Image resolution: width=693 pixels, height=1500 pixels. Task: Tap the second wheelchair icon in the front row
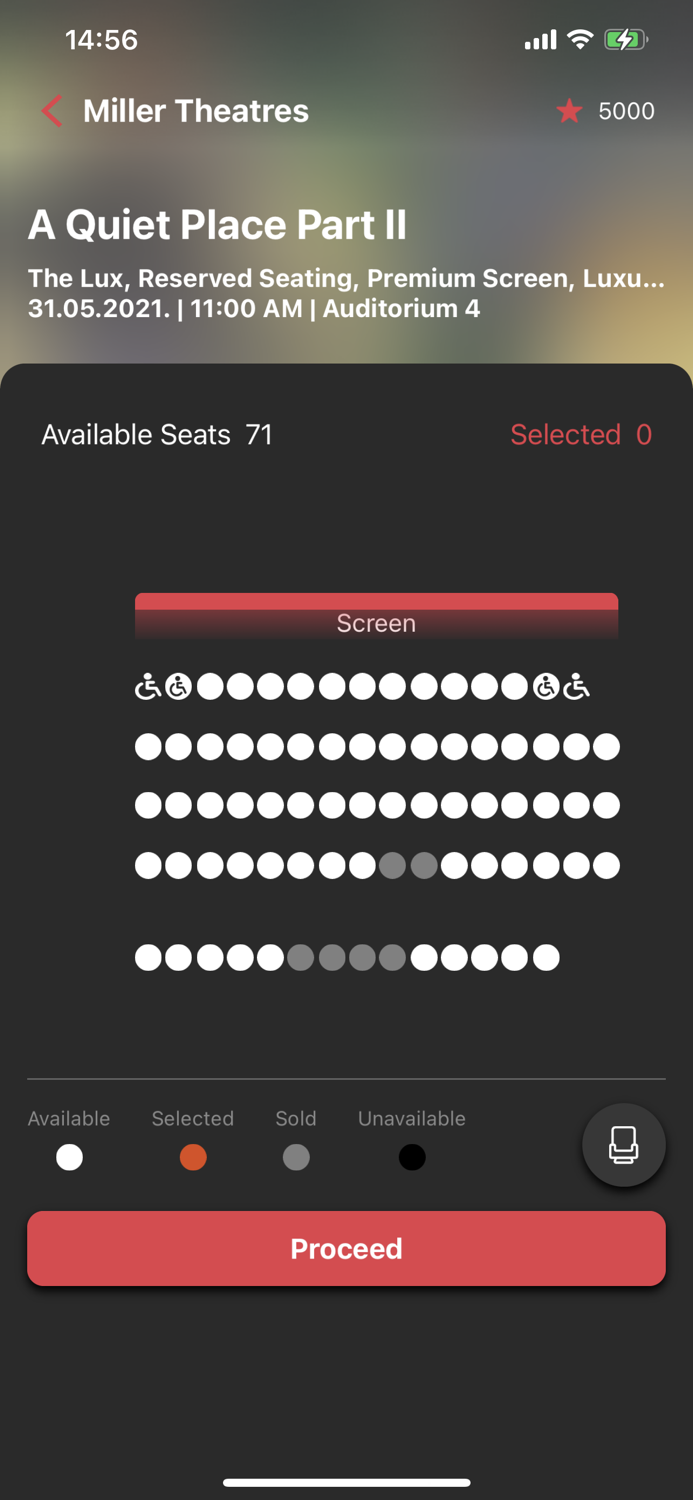coord(178,686)
